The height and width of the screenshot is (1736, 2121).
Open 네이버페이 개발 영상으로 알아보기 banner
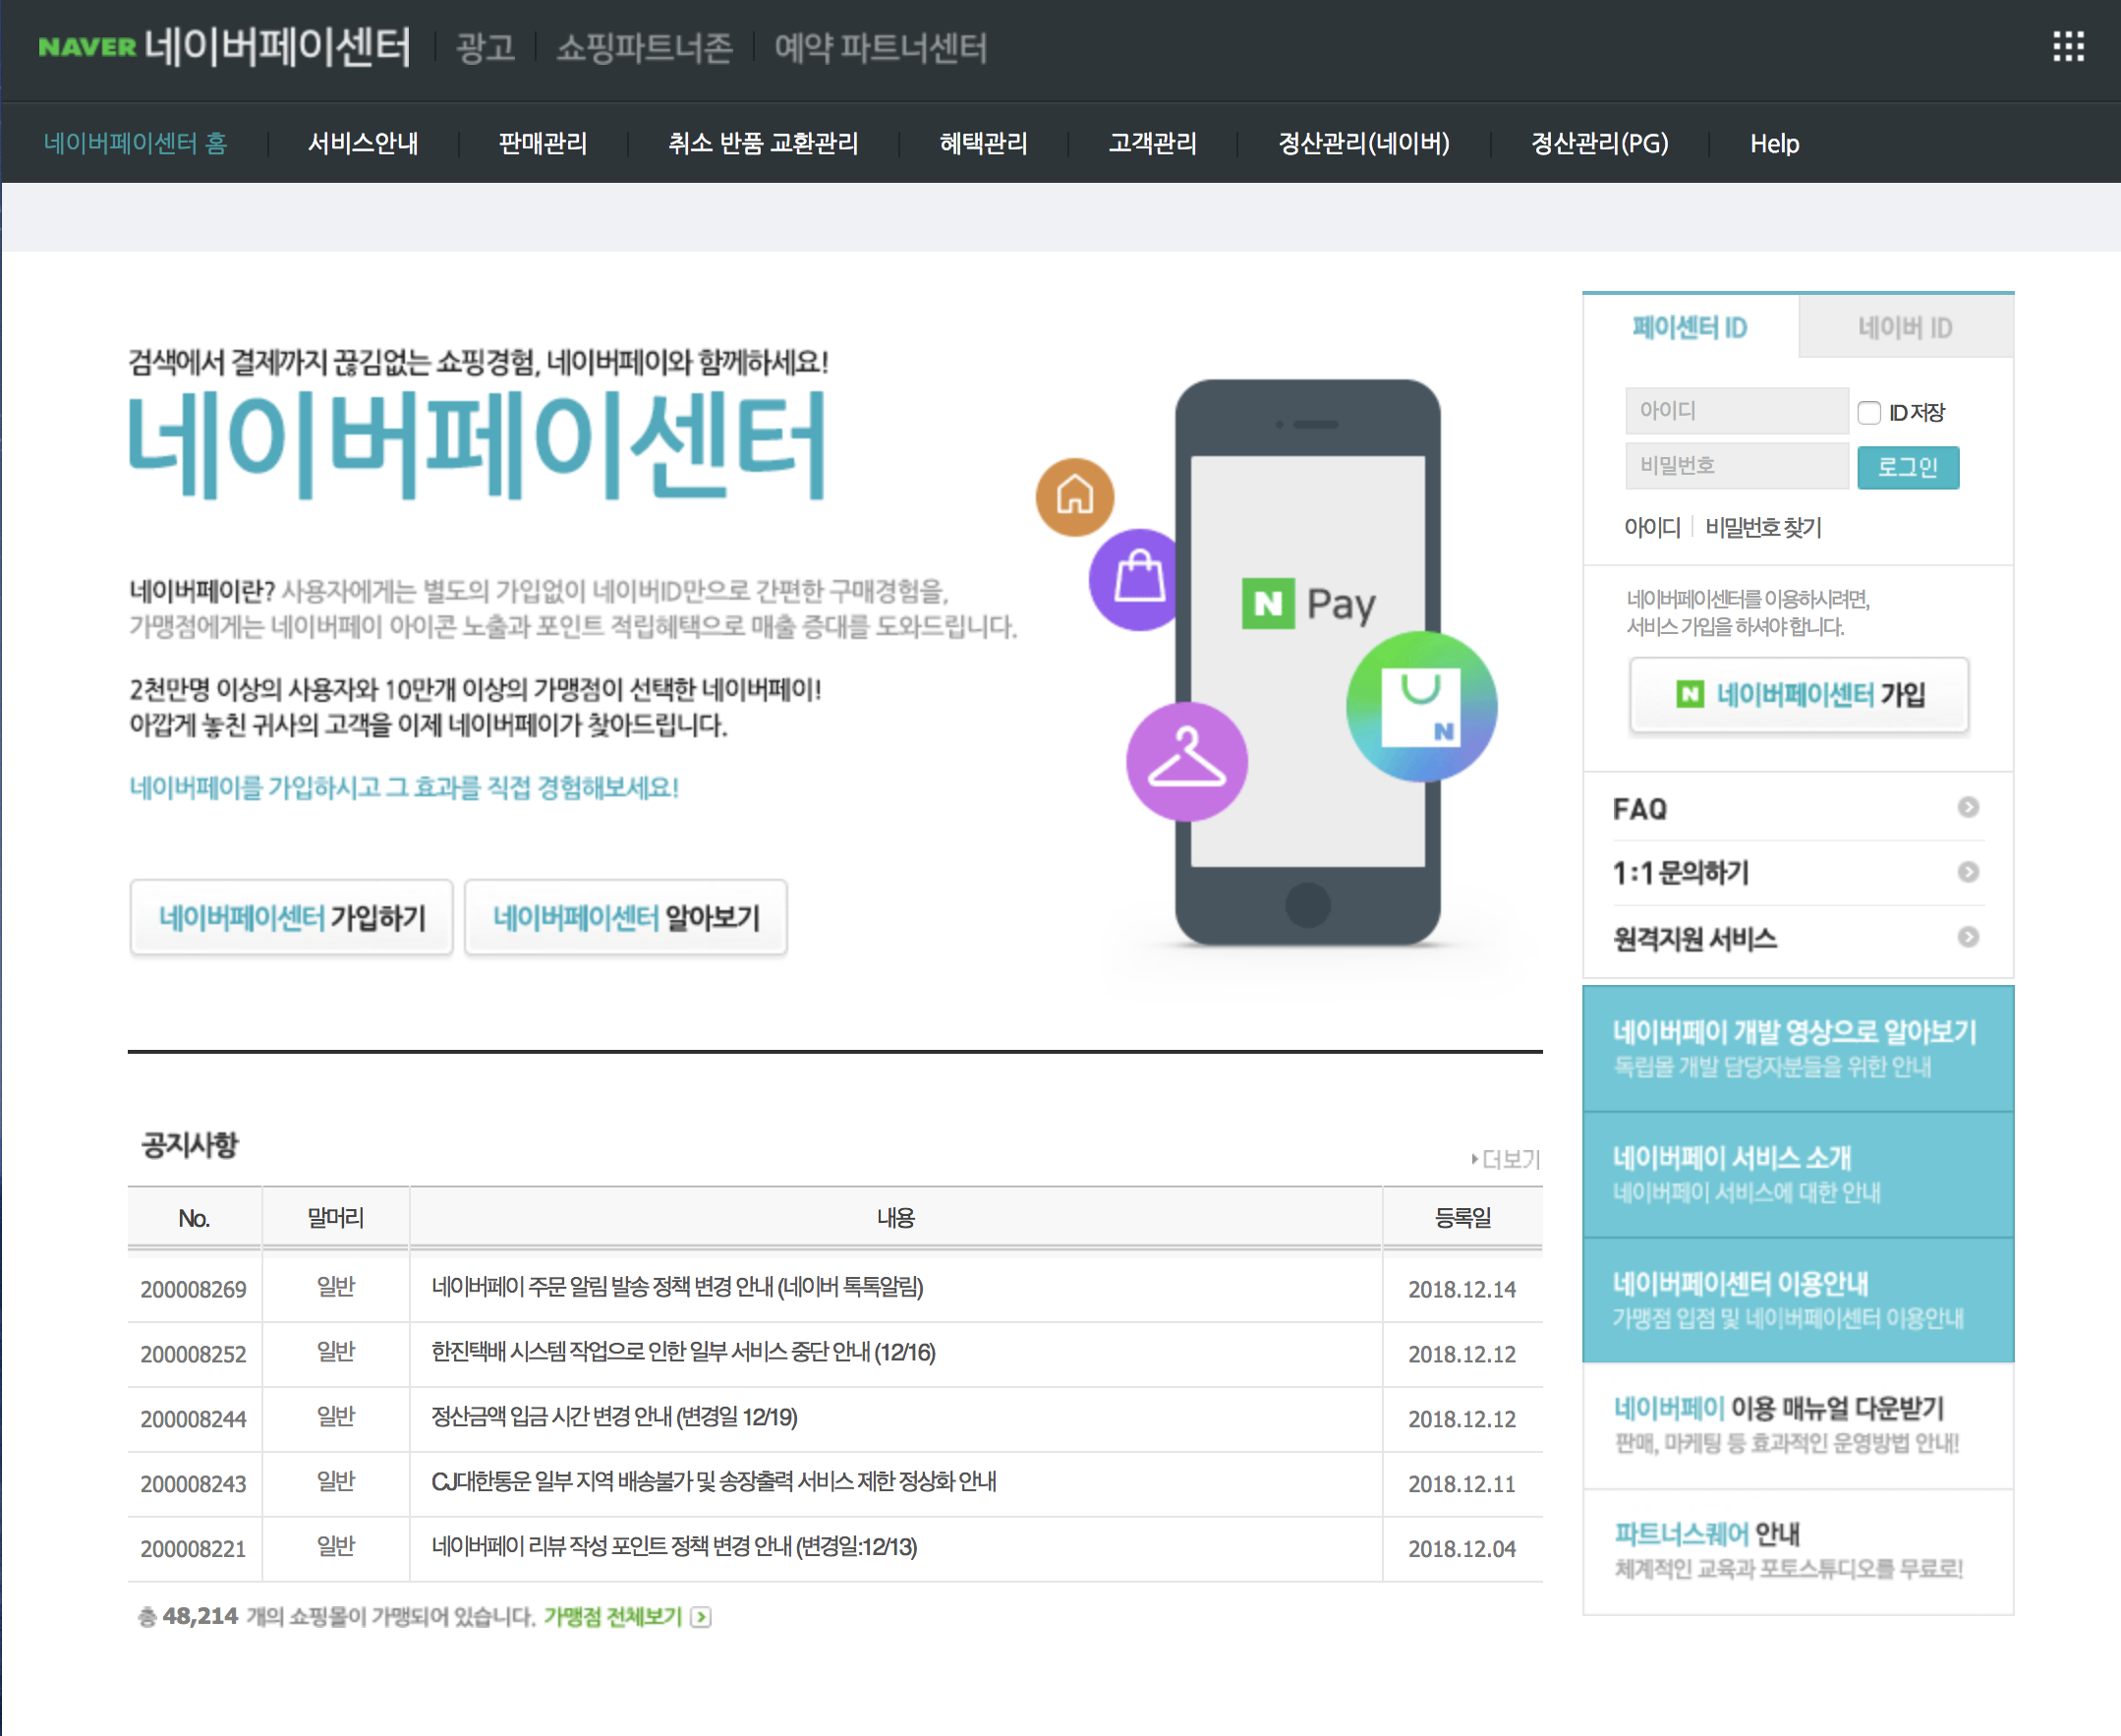[1797, 1048]
